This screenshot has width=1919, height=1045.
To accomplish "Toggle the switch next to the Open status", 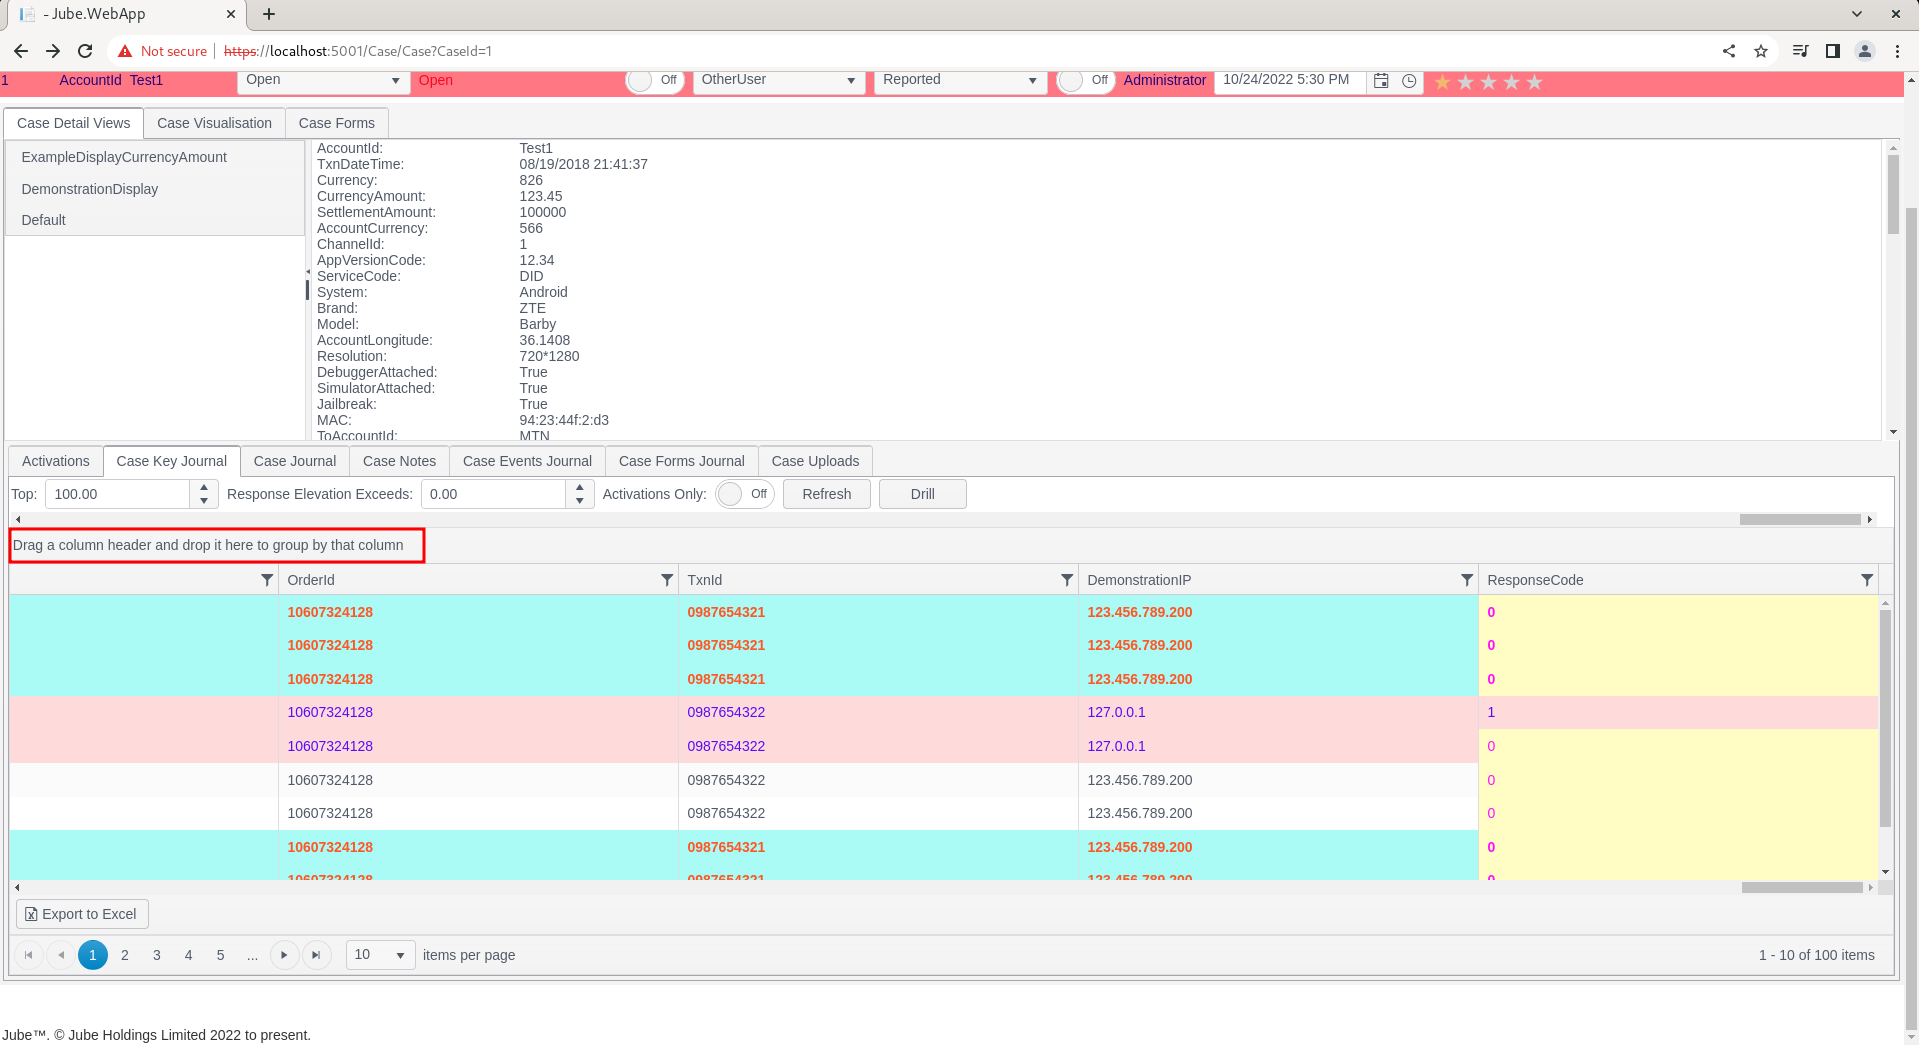I will [654, 81].
